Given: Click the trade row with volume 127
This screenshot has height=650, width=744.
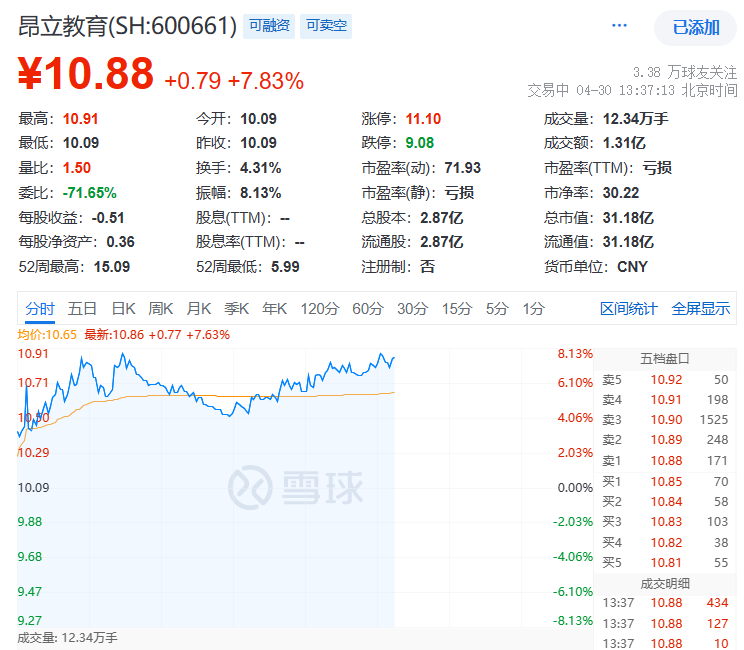Looking at the screenshot, I should (665, 623).
